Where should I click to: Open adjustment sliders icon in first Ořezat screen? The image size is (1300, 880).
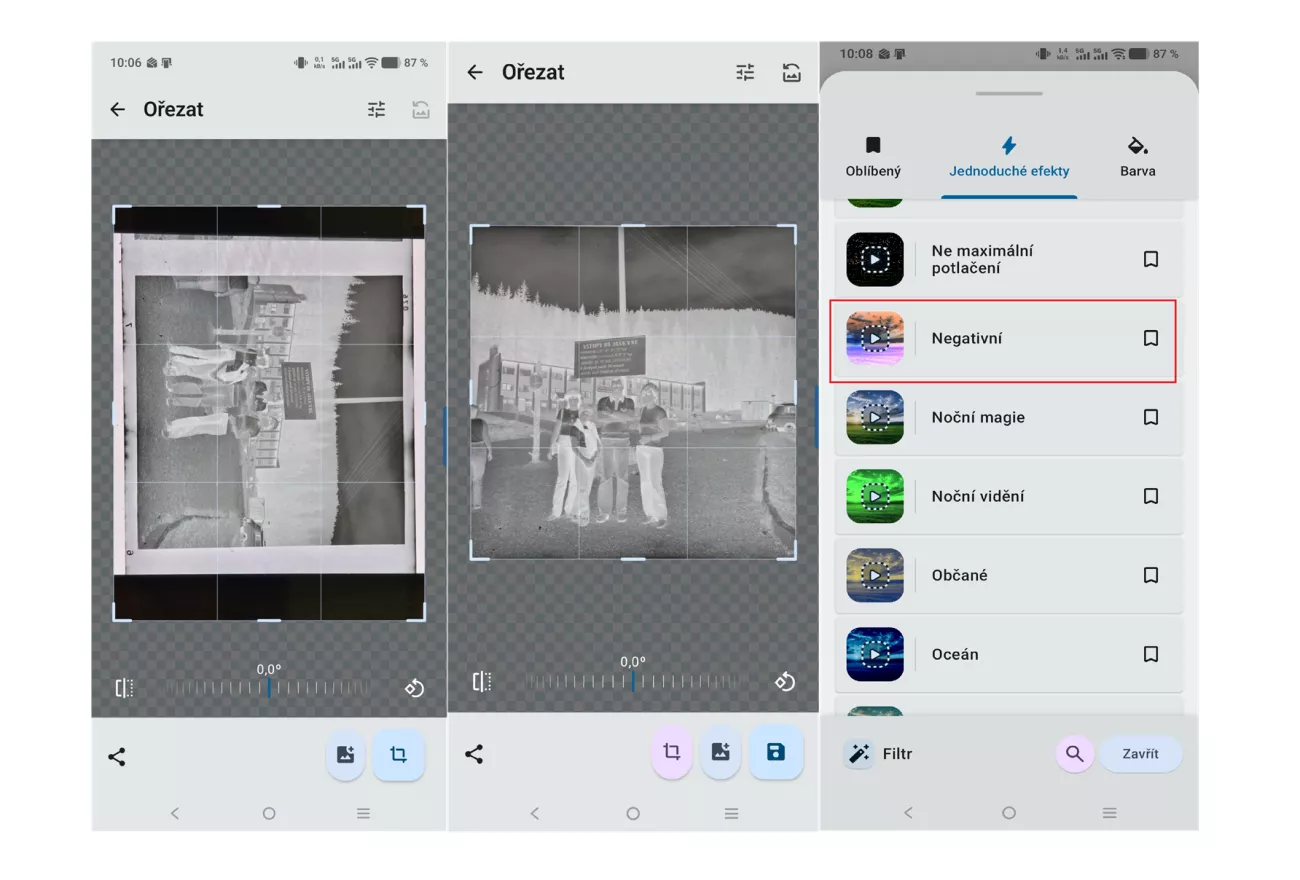[x=376, y=110]
